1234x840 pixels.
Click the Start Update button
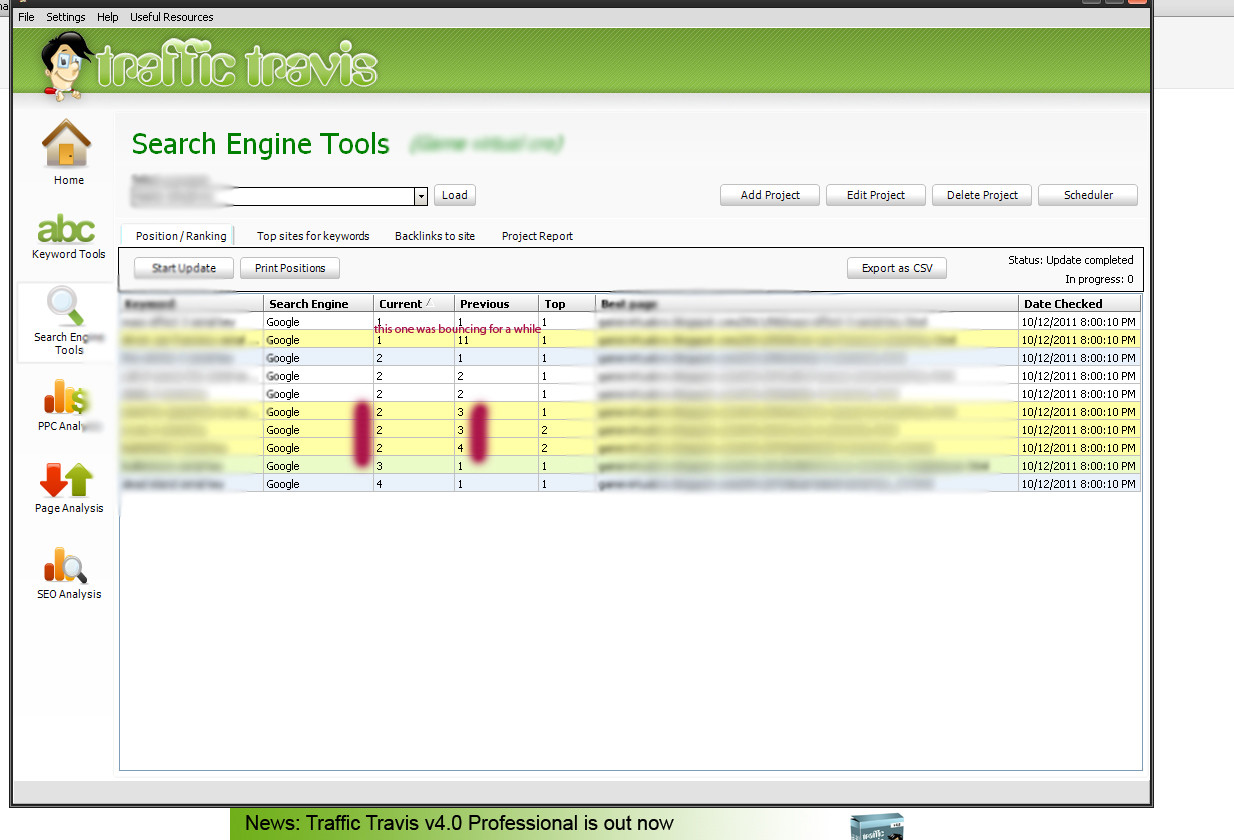pyautogui.click(x=184, y=268)
